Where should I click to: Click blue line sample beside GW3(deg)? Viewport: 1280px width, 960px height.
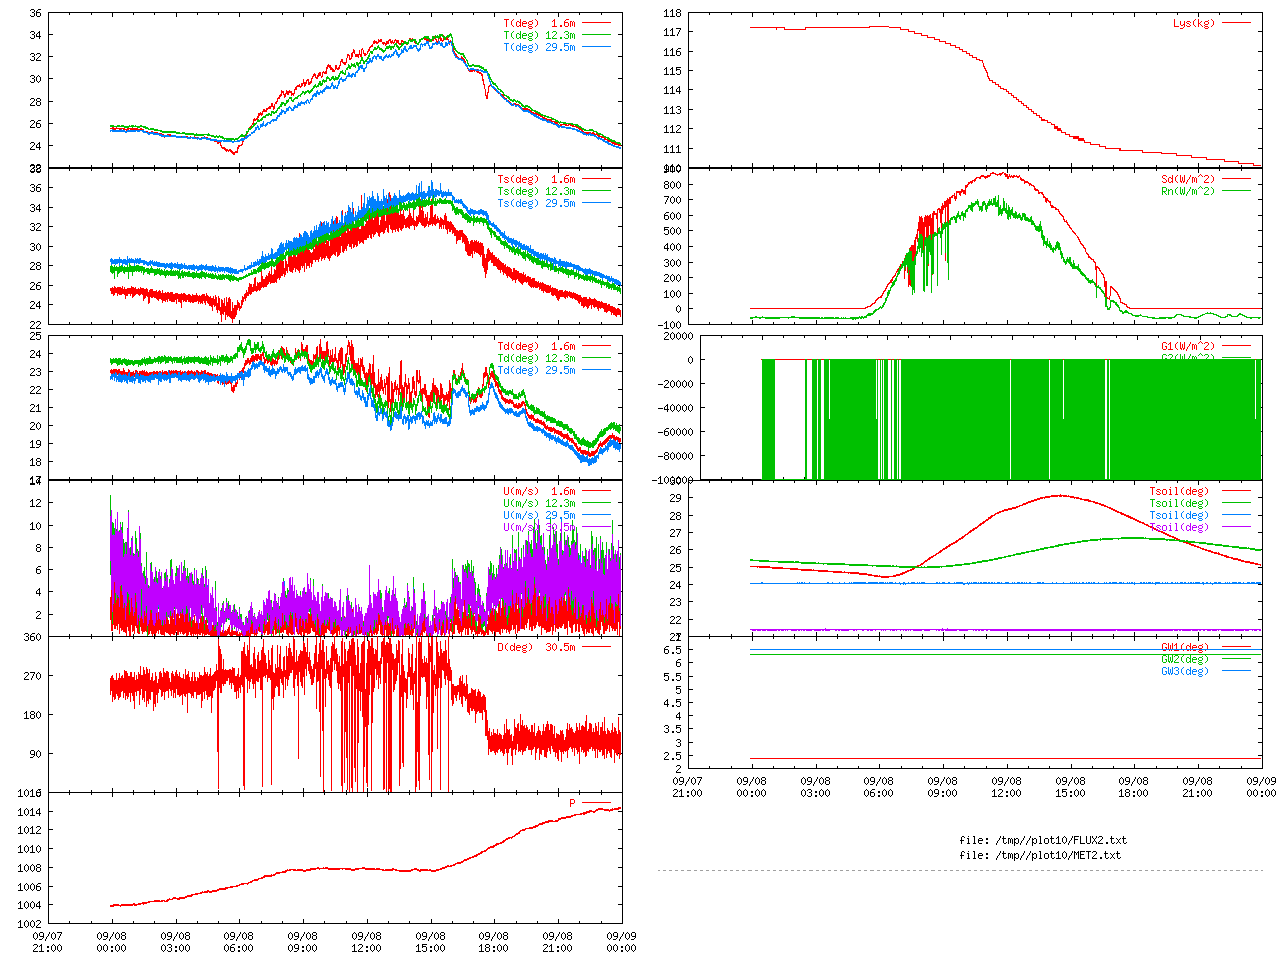point(1236,671)
